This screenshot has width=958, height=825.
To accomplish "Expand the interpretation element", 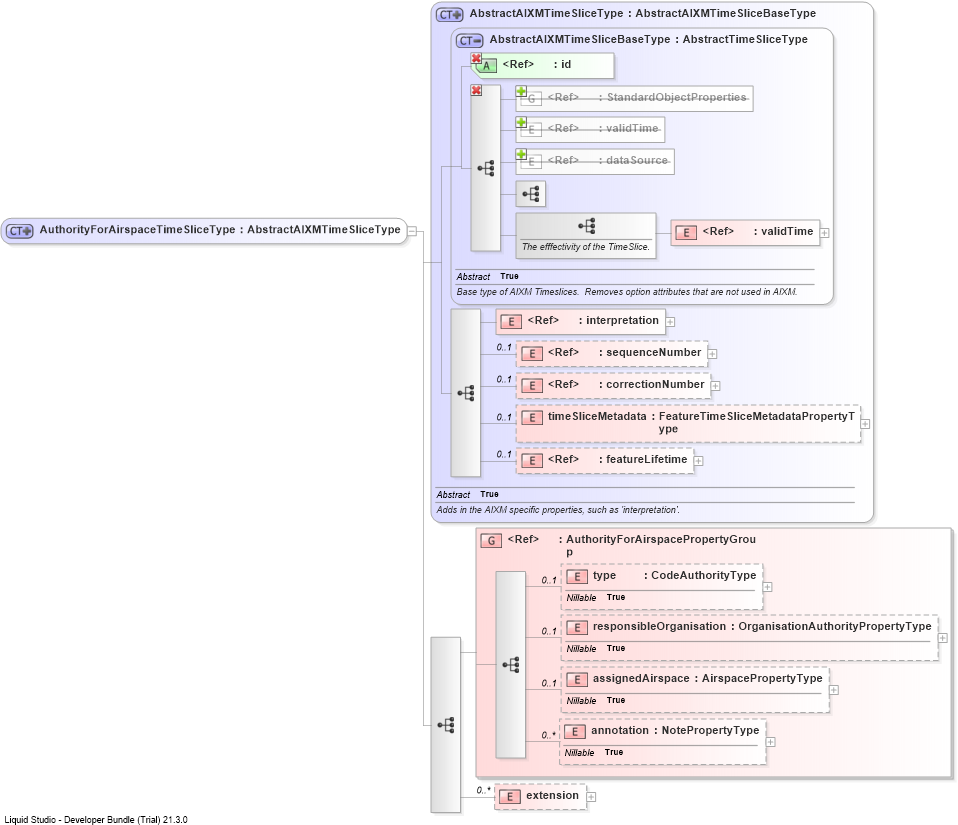I will point(670,322).
